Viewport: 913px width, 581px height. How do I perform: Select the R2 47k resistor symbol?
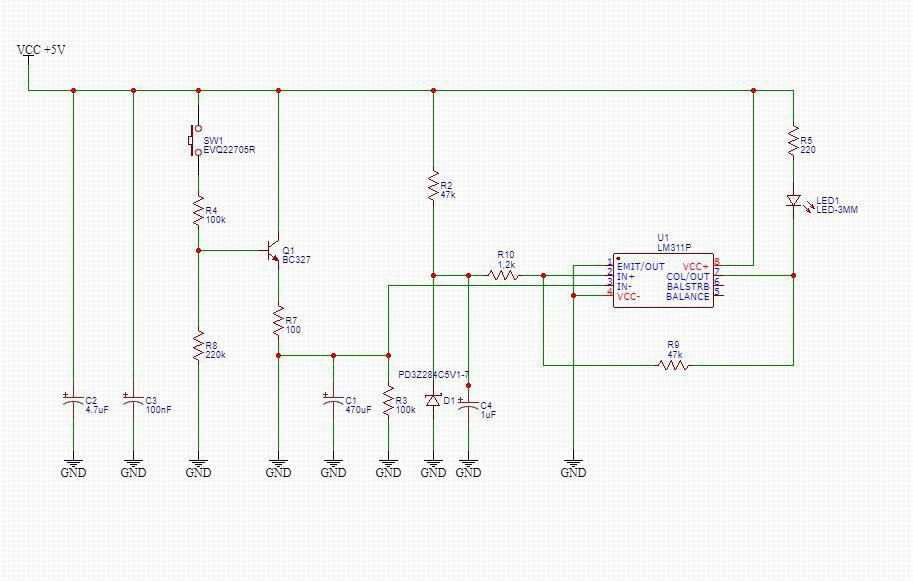click(x=433, y=186)
